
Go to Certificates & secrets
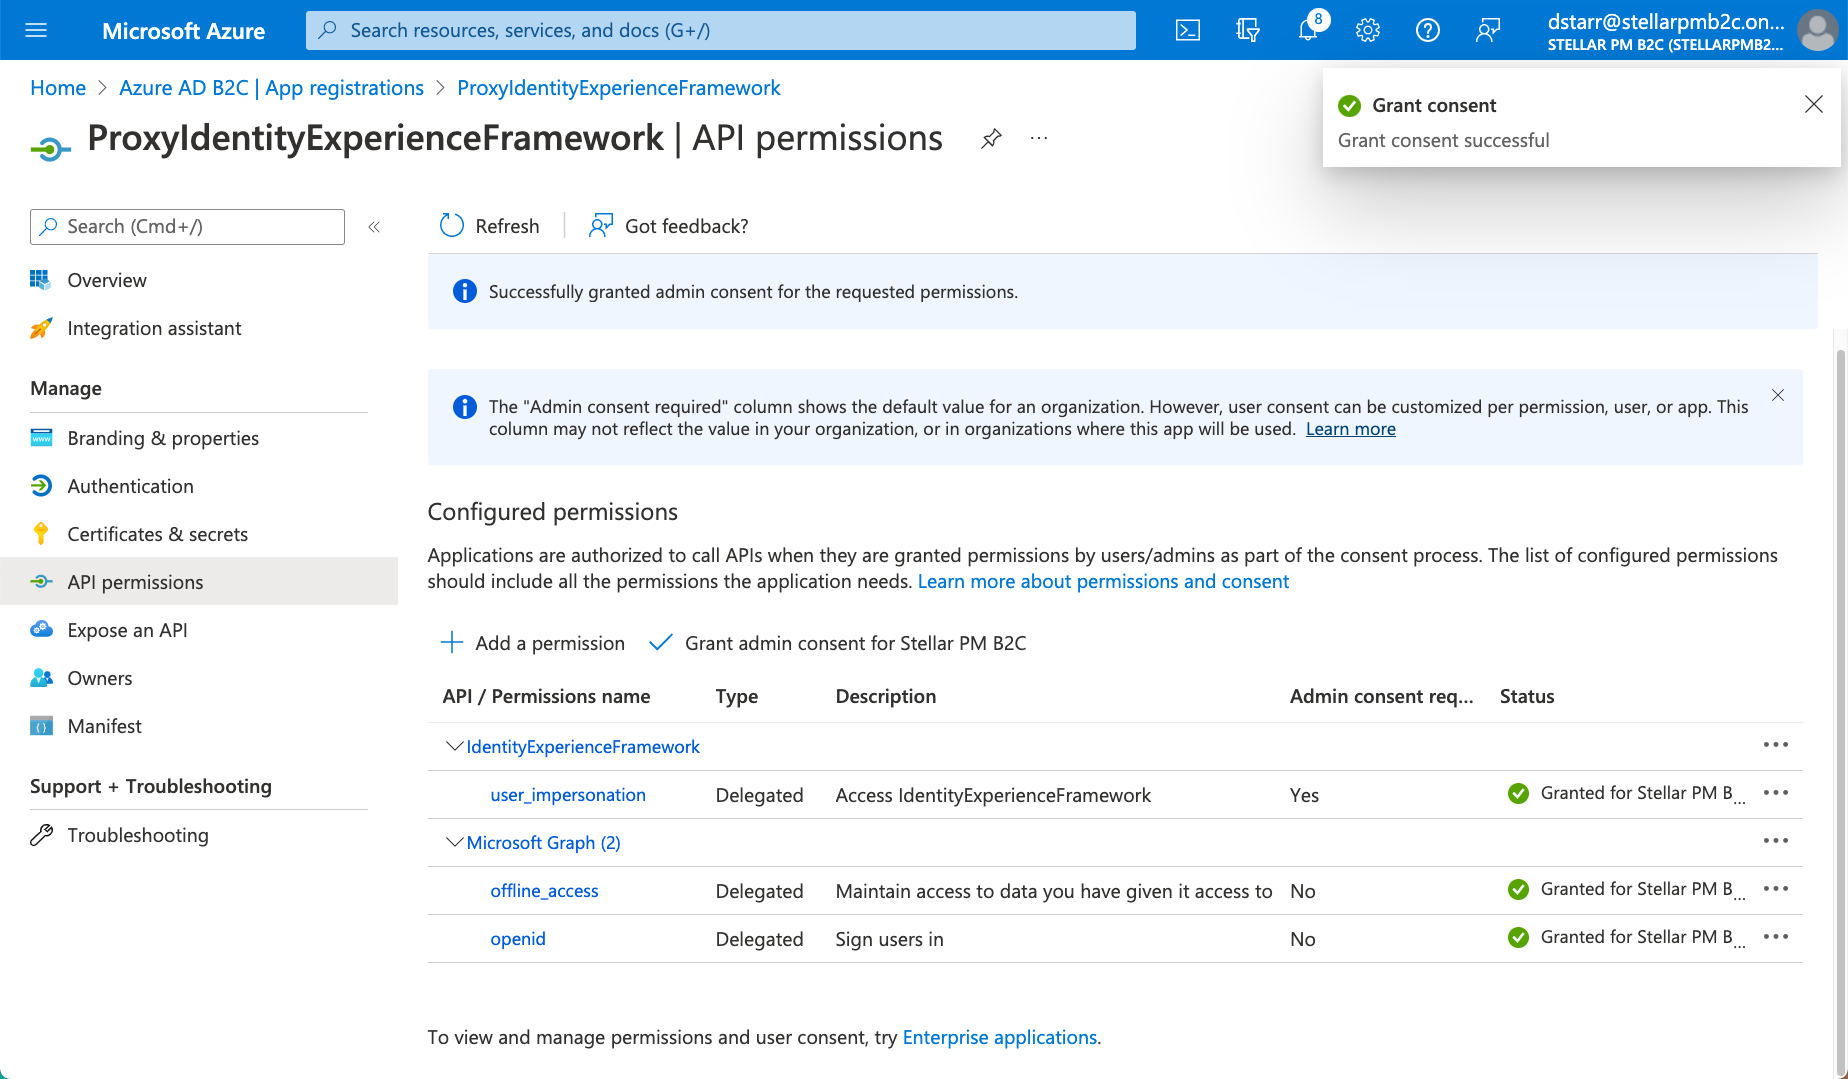157,534
